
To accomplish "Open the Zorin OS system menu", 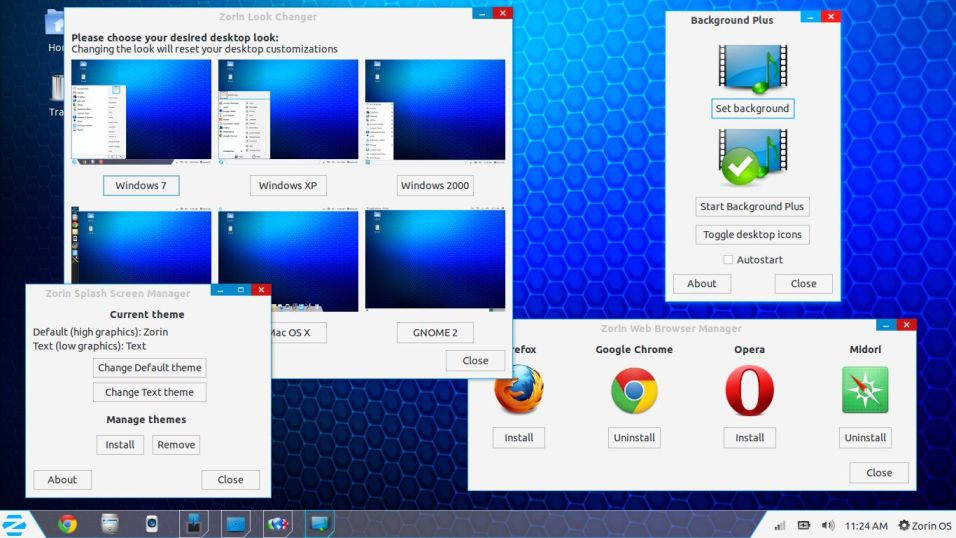I will point(925,525).
